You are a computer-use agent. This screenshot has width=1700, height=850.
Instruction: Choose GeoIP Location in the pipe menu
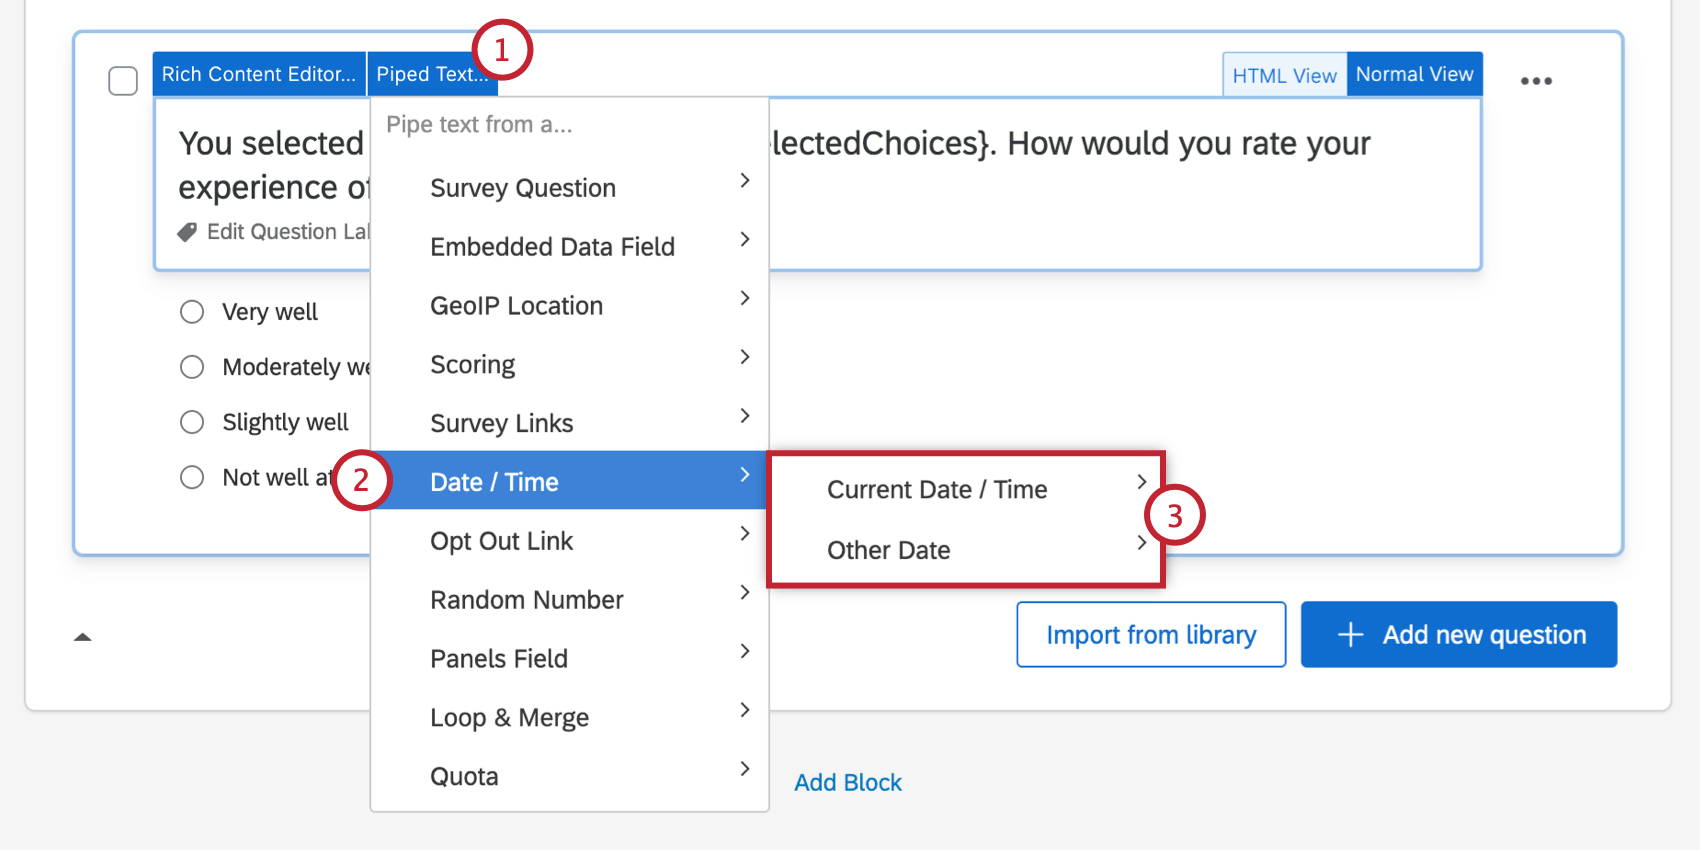(x=516, y=305)
